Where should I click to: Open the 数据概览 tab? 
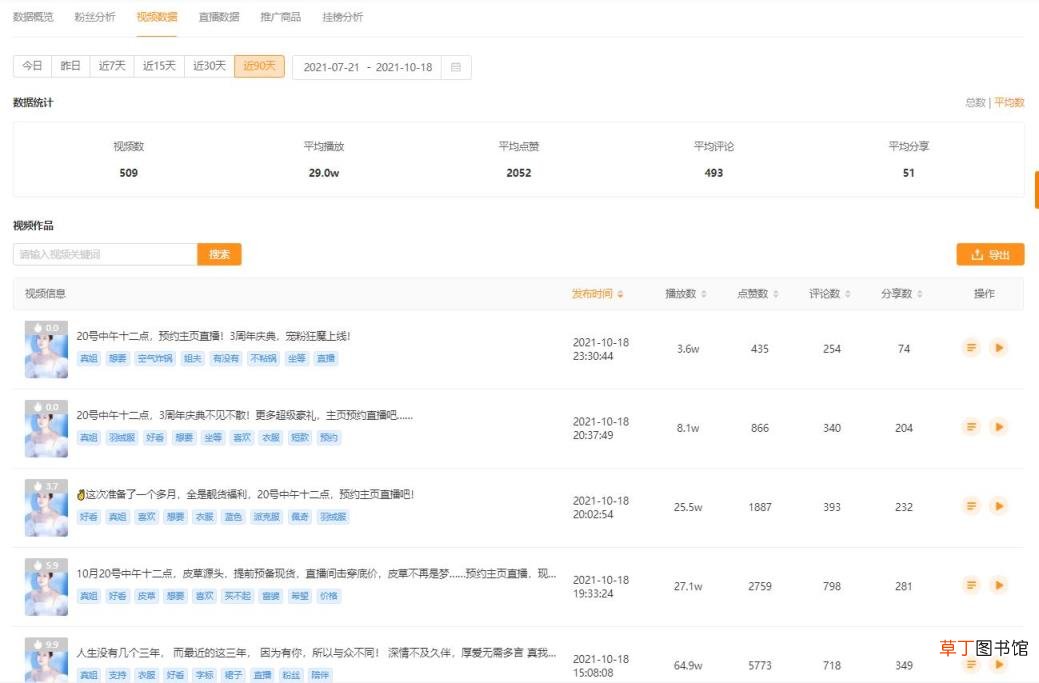point(33,17)
